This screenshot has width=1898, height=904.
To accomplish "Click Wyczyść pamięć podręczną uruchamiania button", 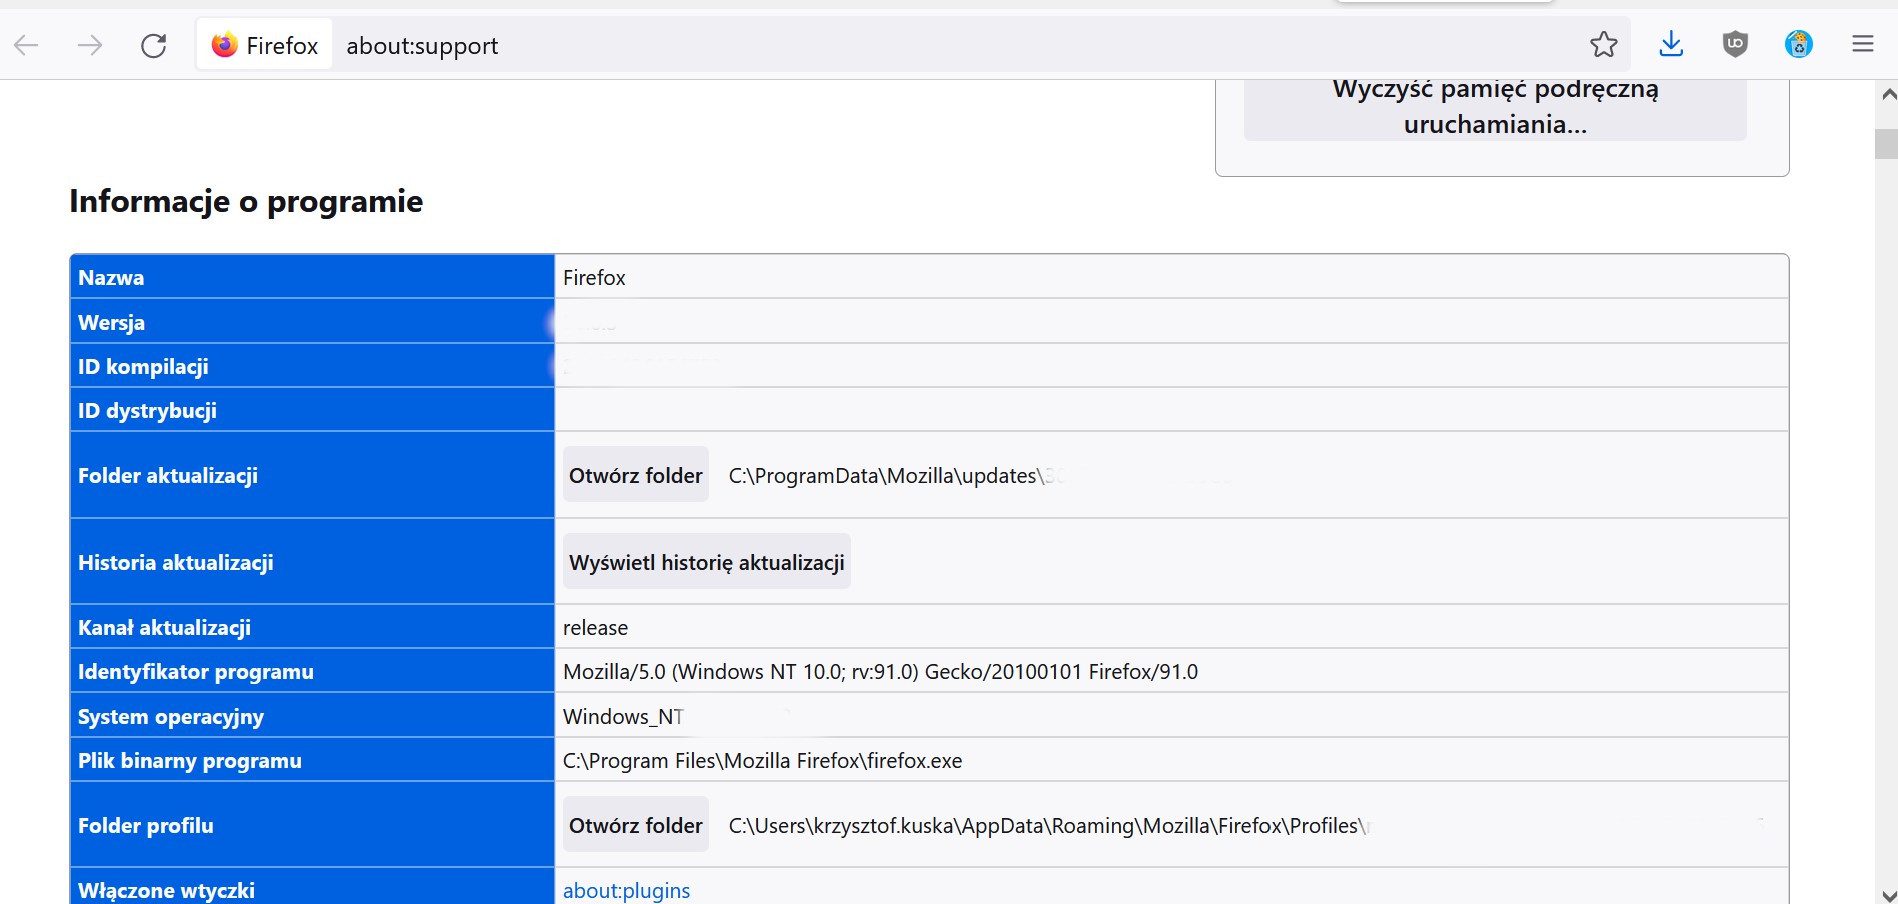I will pos(1494,107).
